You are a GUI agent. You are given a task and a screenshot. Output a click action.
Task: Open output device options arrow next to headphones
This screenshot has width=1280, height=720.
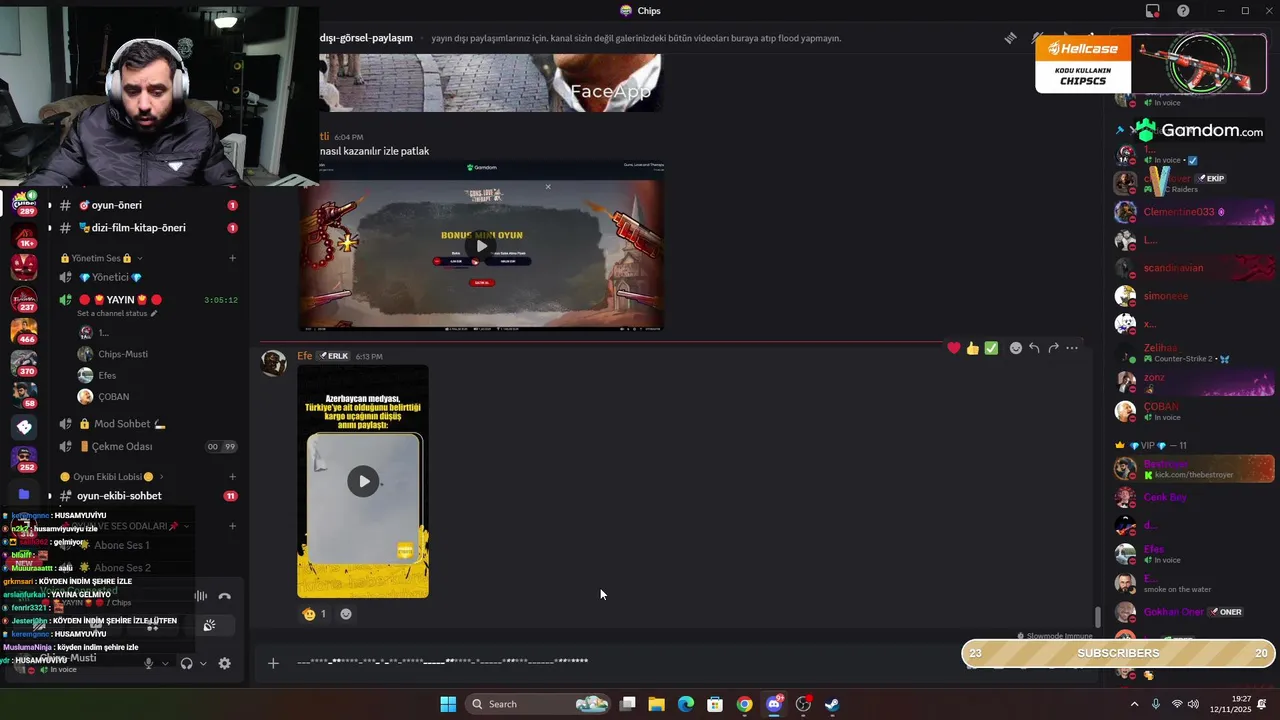coord(203,663)
